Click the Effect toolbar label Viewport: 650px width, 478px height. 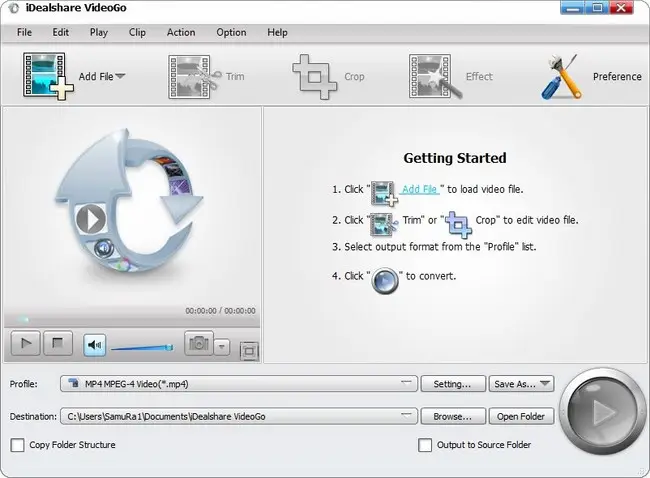[479, 77]
